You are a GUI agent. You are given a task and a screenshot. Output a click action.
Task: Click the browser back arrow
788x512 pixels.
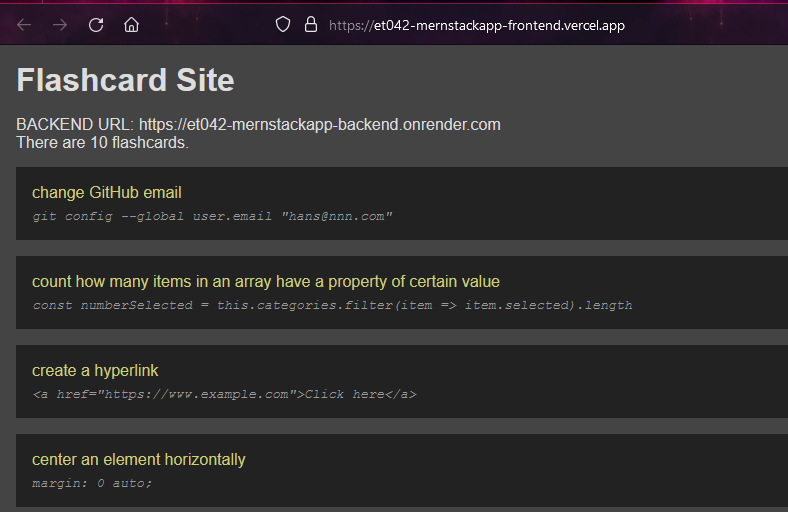pyautogui.click(x=24, y=25)
